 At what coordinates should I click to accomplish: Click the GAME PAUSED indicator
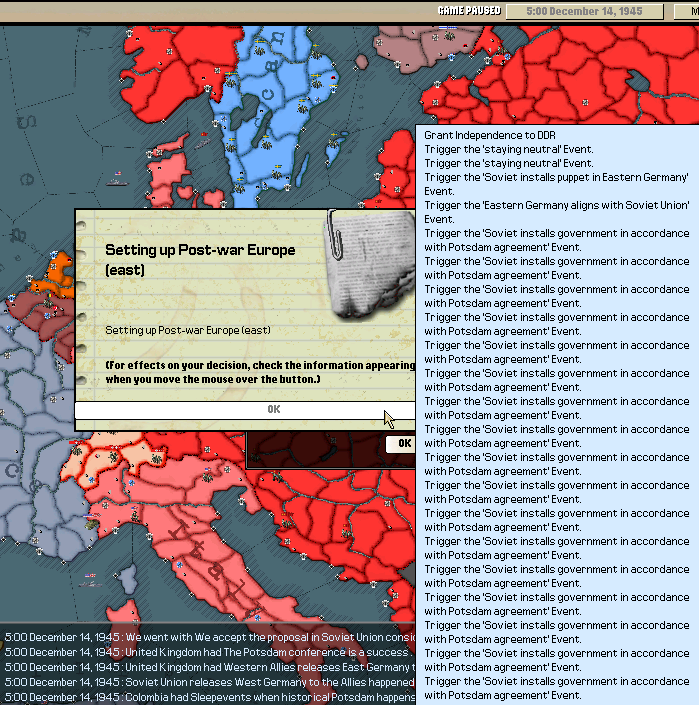click(469, 11)
